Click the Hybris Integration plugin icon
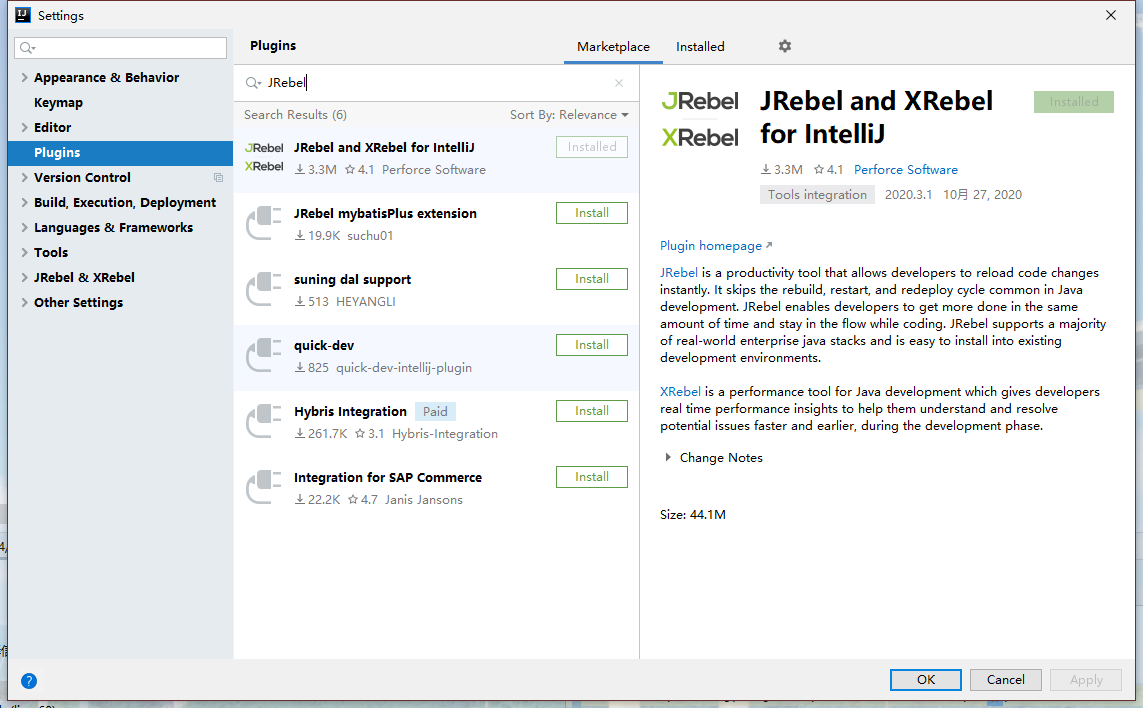Screen dimensions: 1143x708 264,421
